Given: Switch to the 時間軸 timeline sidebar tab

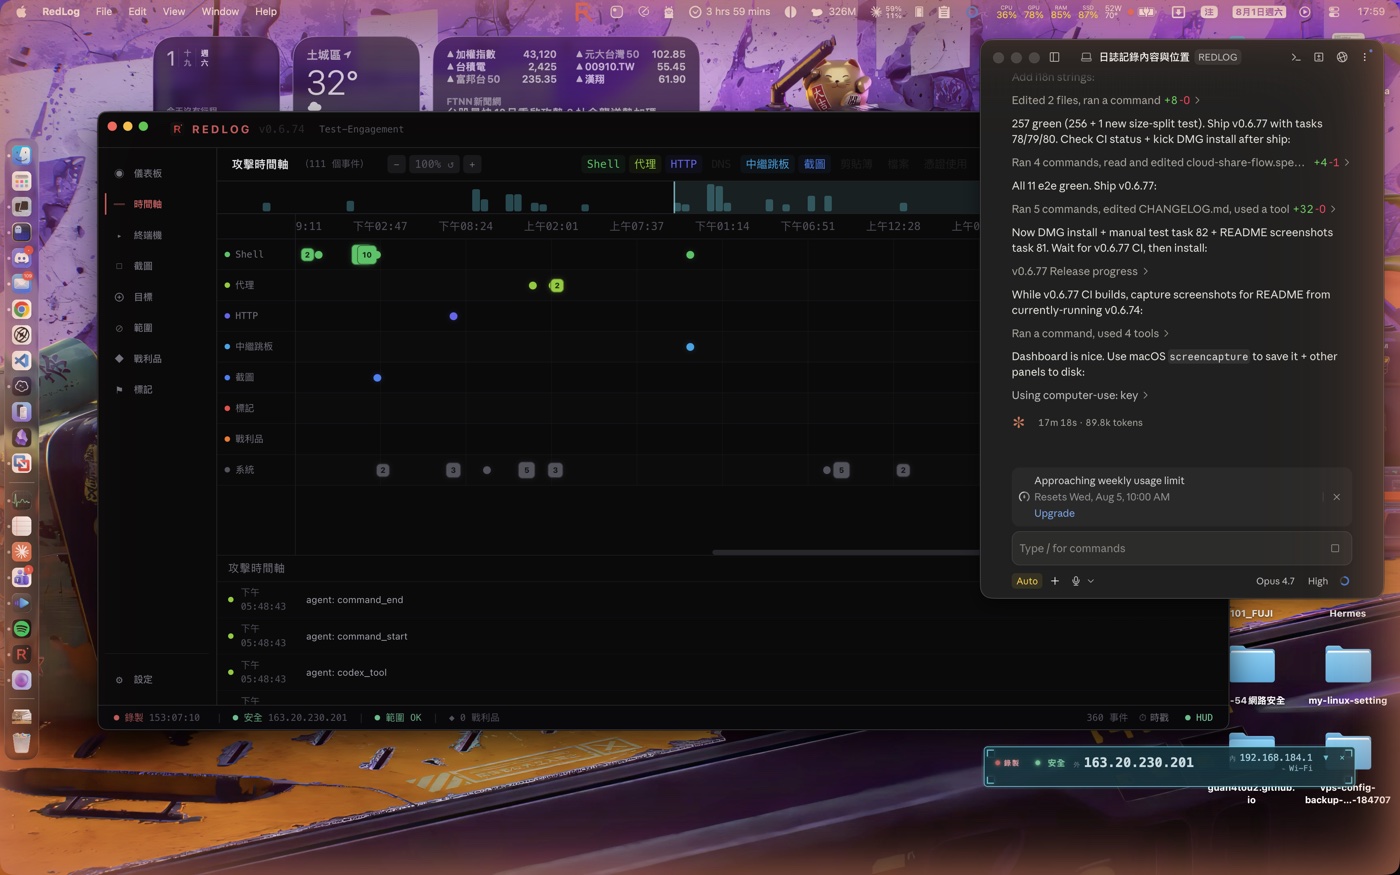Looking at the screenshot, I should [148, 204].
